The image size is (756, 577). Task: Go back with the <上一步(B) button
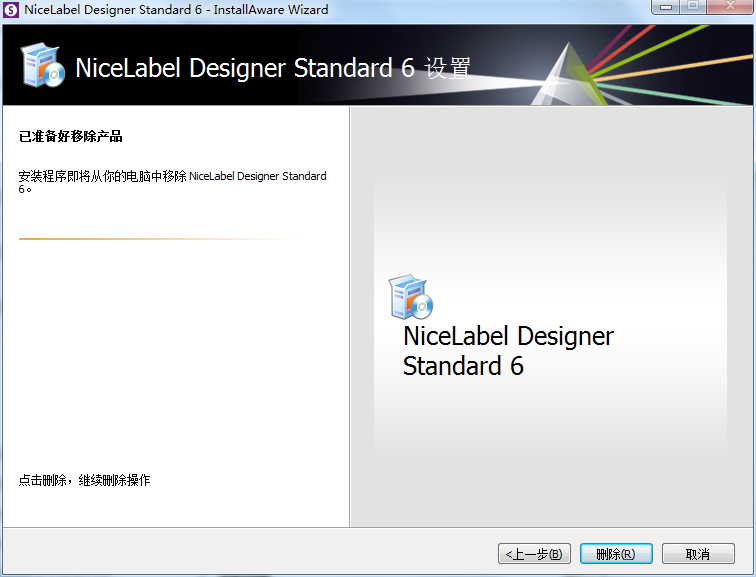(534, 553)
